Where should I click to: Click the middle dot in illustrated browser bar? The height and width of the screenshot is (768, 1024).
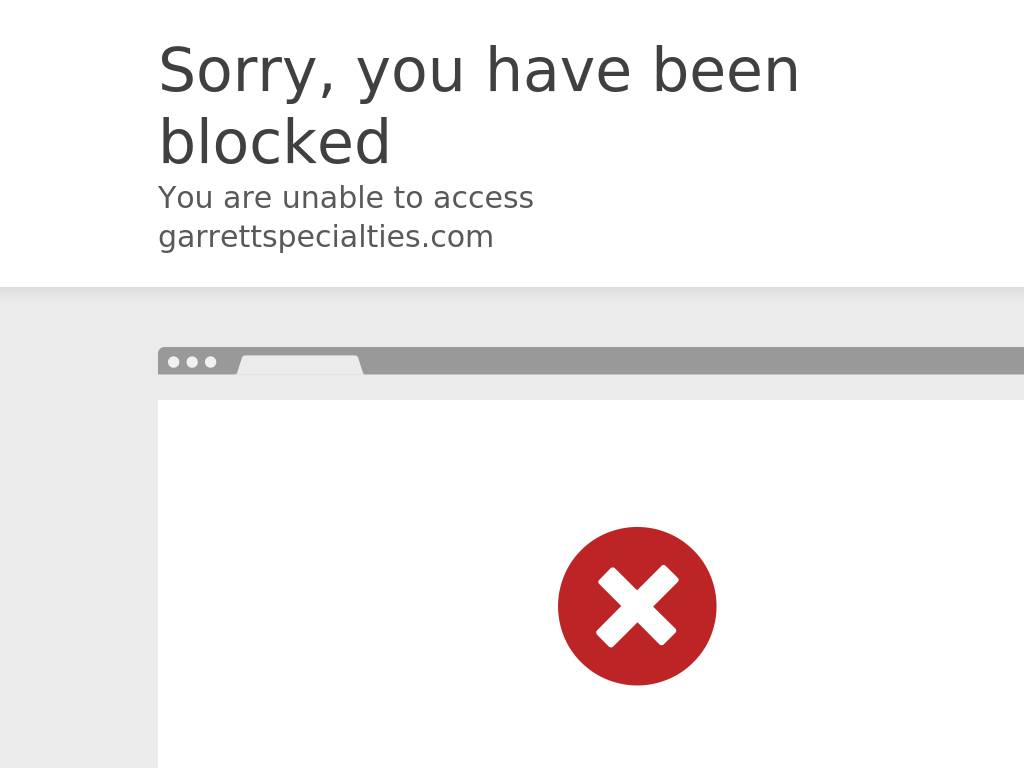pyautogui.click(x=192, y=362)
